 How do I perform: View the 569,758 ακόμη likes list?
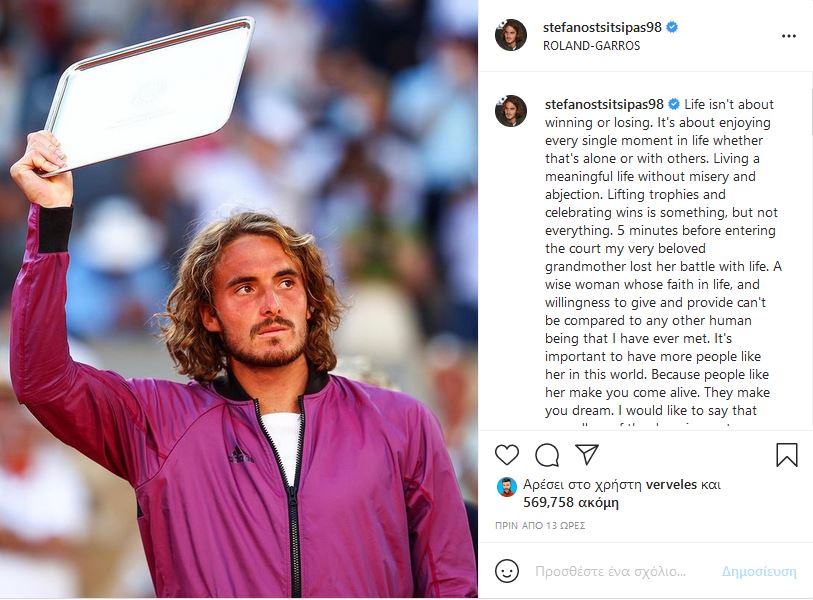(571, 503)
